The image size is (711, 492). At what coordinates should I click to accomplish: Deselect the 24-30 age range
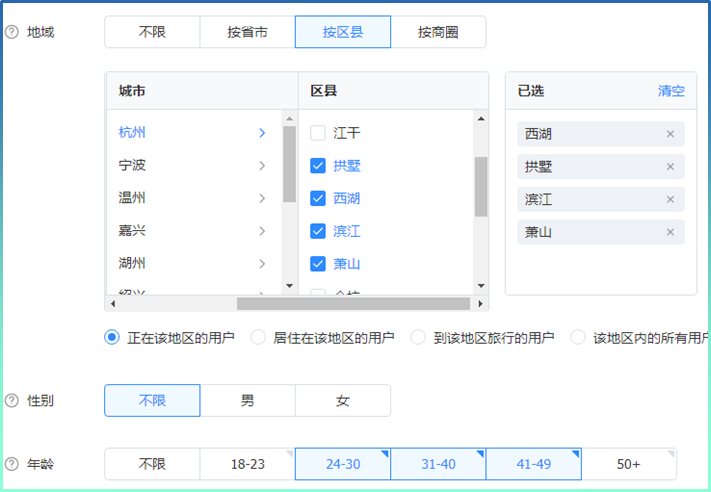point(343,464)
